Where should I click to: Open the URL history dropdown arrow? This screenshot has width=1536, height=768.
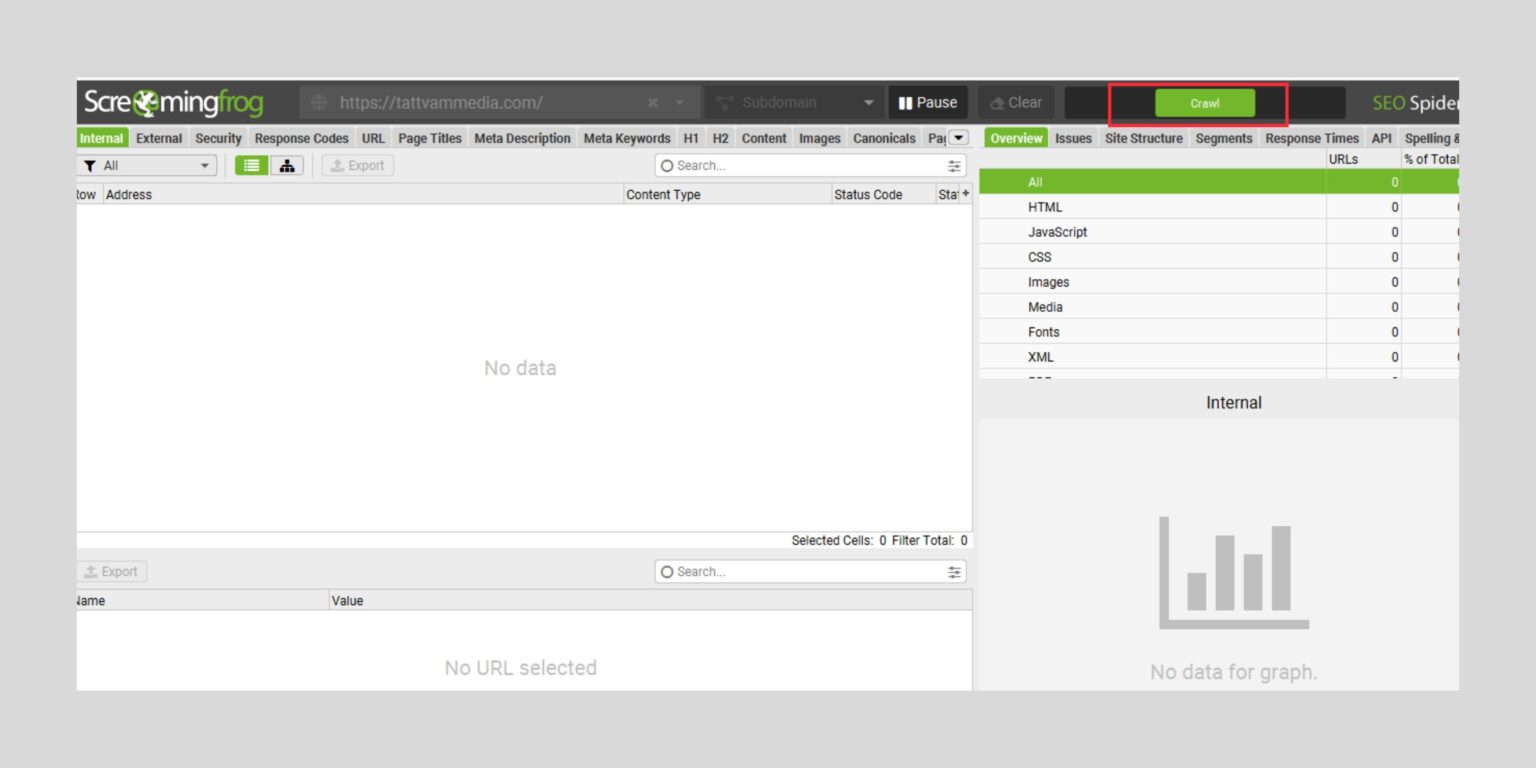(680, 103)
